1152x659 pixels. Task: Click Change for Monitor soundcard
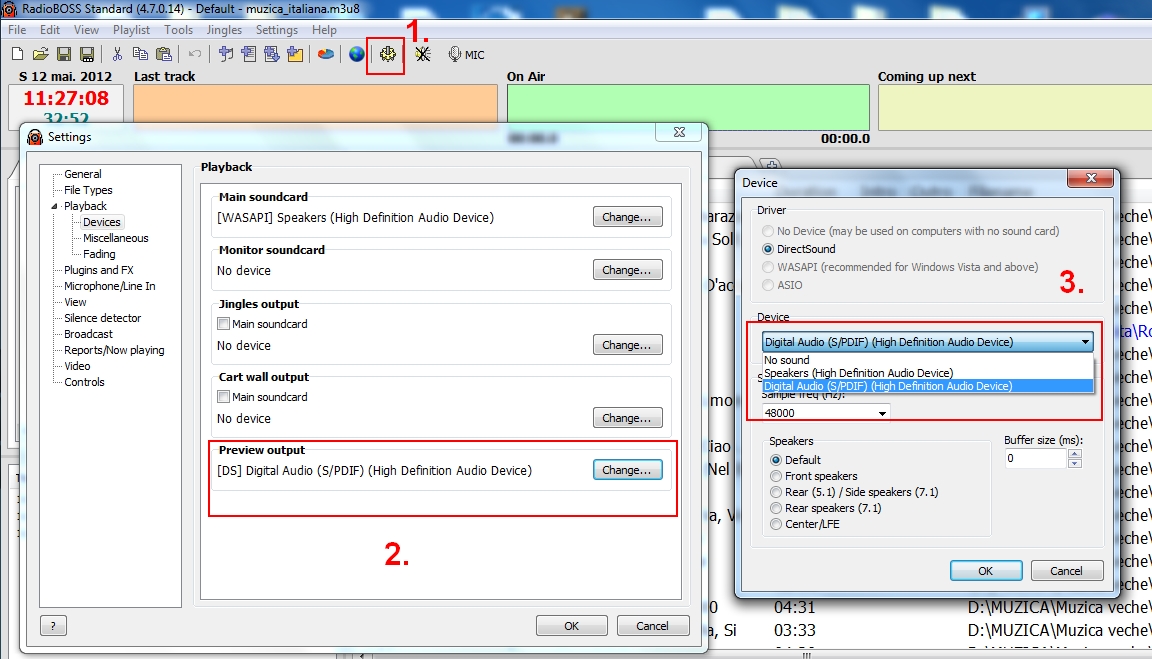click(x=627, y=270)
